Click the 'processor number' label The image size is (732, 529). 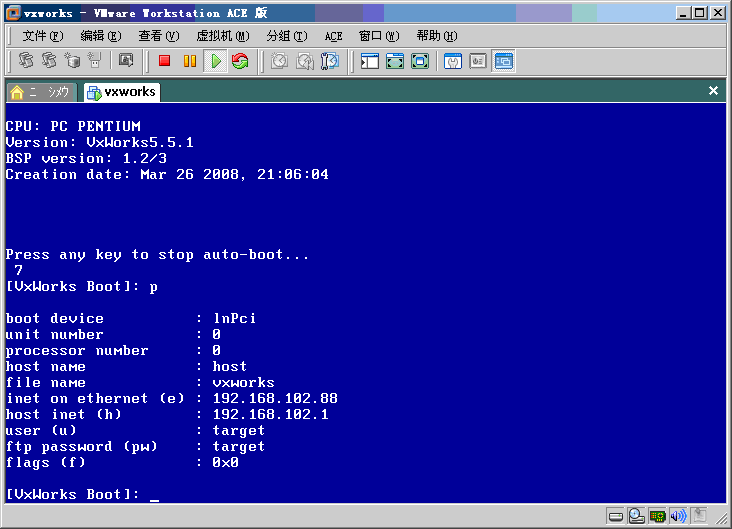[x=77, y=350]
